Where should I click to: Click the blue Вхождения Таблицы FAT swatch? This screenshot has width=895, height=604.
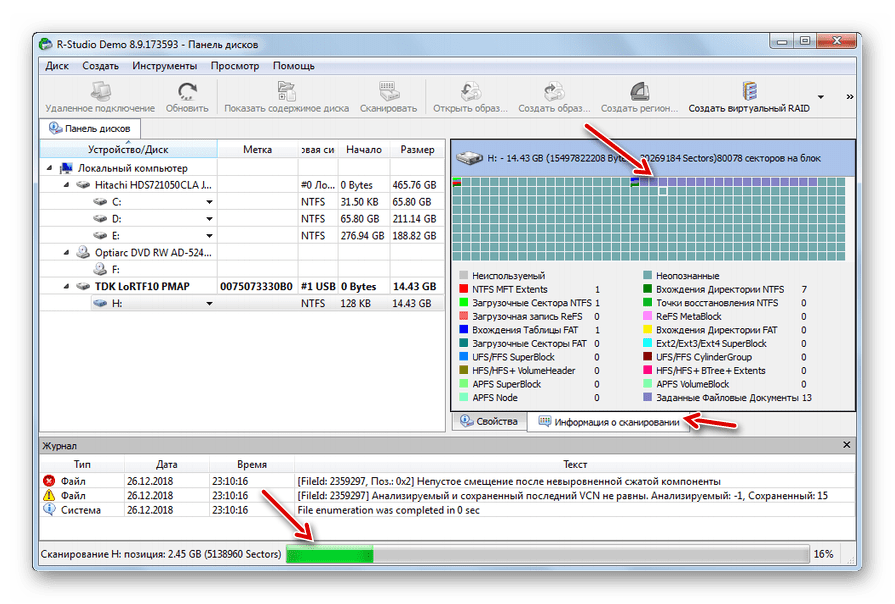click(463, 329)
